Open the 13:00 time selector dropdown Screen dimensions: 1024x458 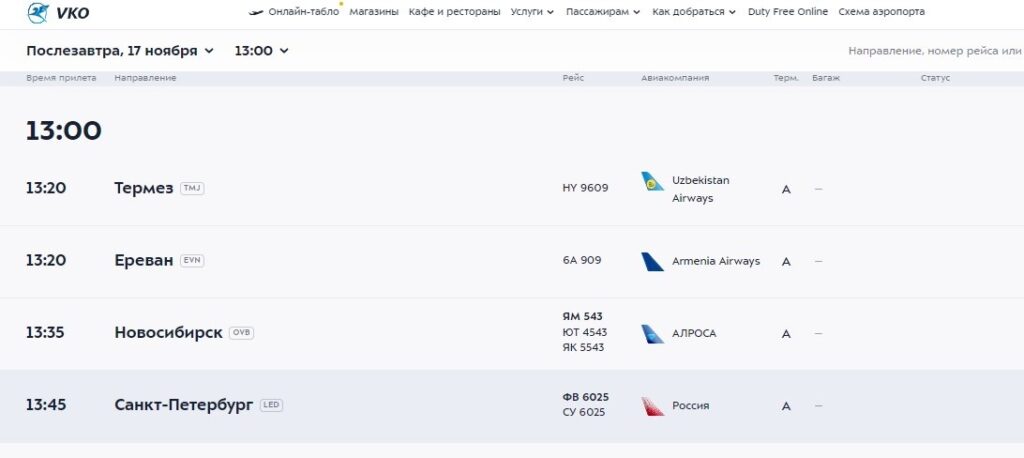click(x=261, y=50)
